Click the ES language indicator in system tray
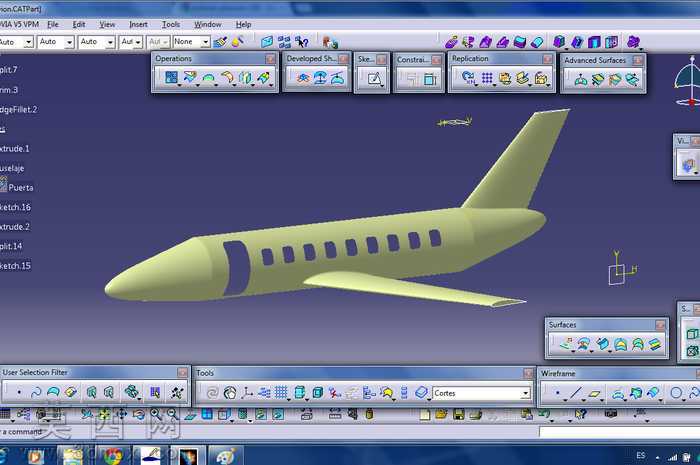This screenshot has height=465, width=700. tap(641, 455)
